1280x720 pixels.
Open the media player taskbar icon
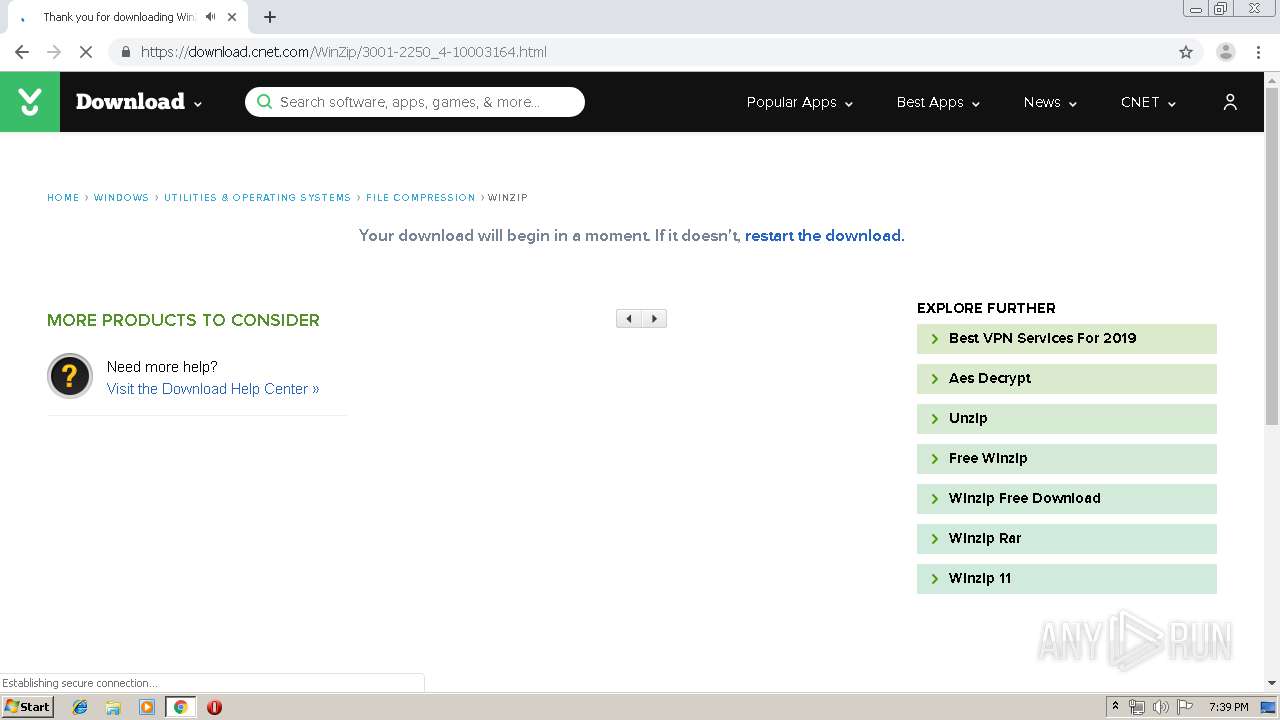(147, 707)
